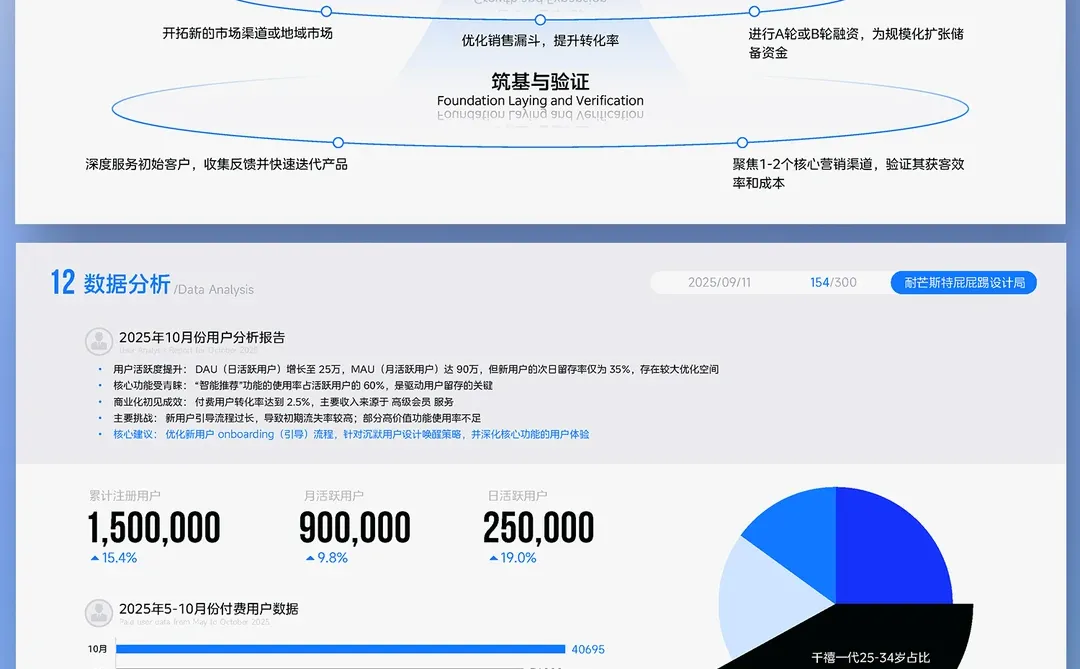The height and width of the screenshot is (669, 1080).
Task: Click the 累计注册用户 label
Action: 125,495
